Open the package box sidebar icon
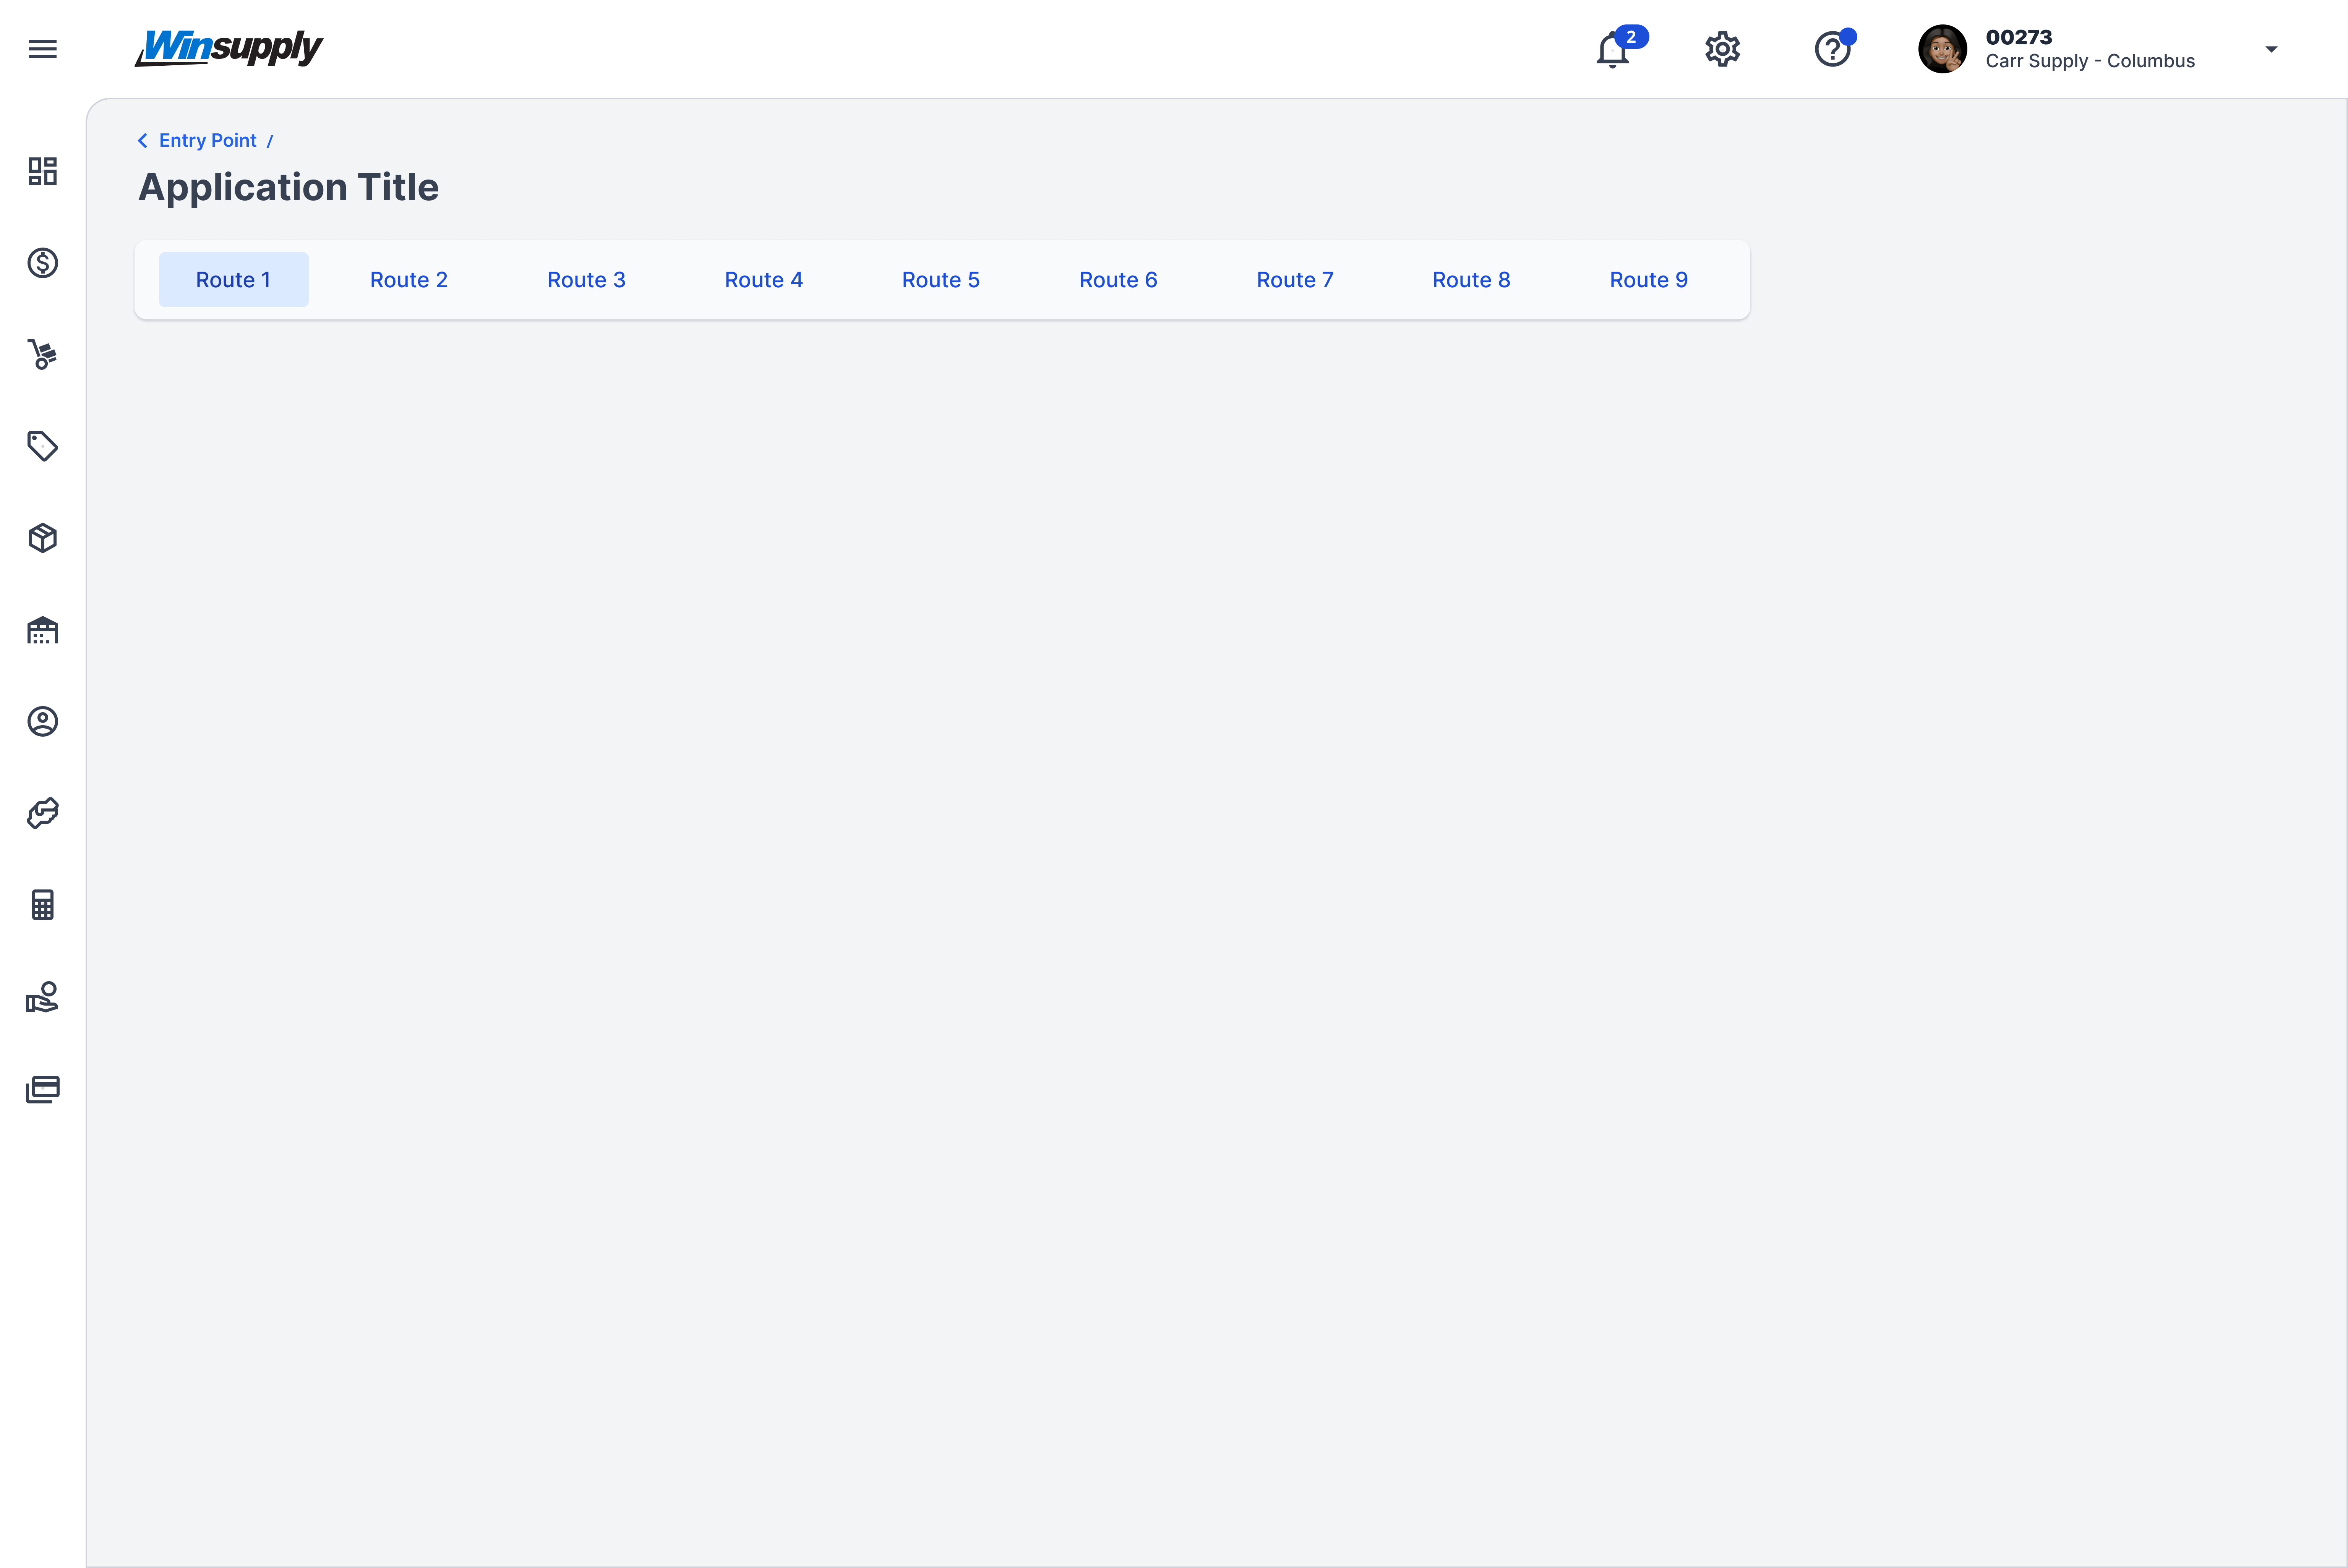 [42, 538]
